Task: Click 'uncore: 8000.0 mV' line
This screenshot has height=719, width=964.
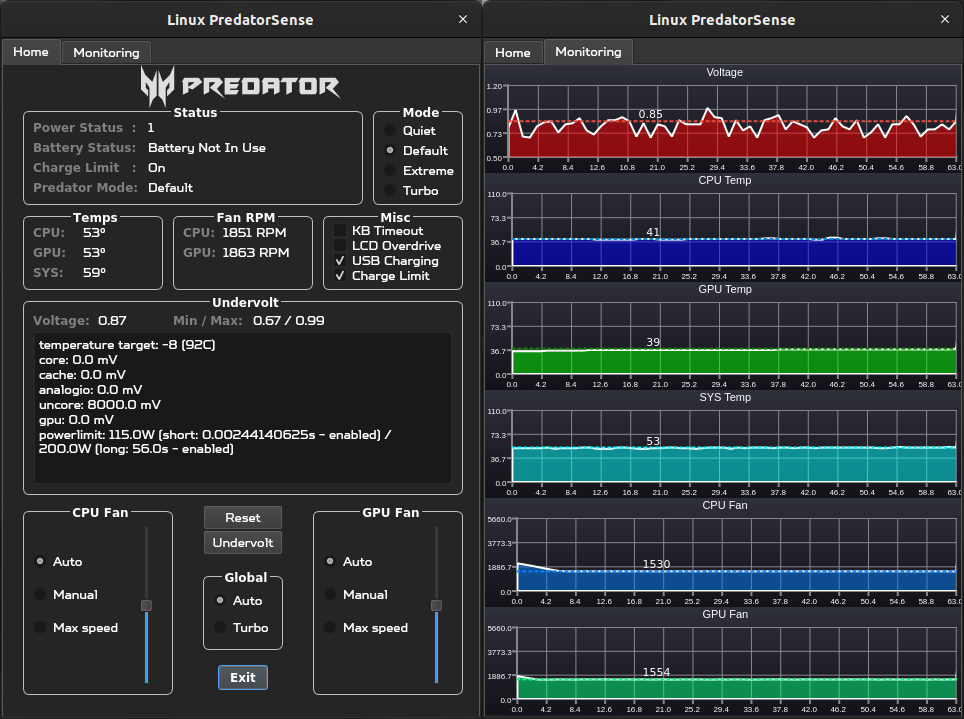Action: click(100, 405)
